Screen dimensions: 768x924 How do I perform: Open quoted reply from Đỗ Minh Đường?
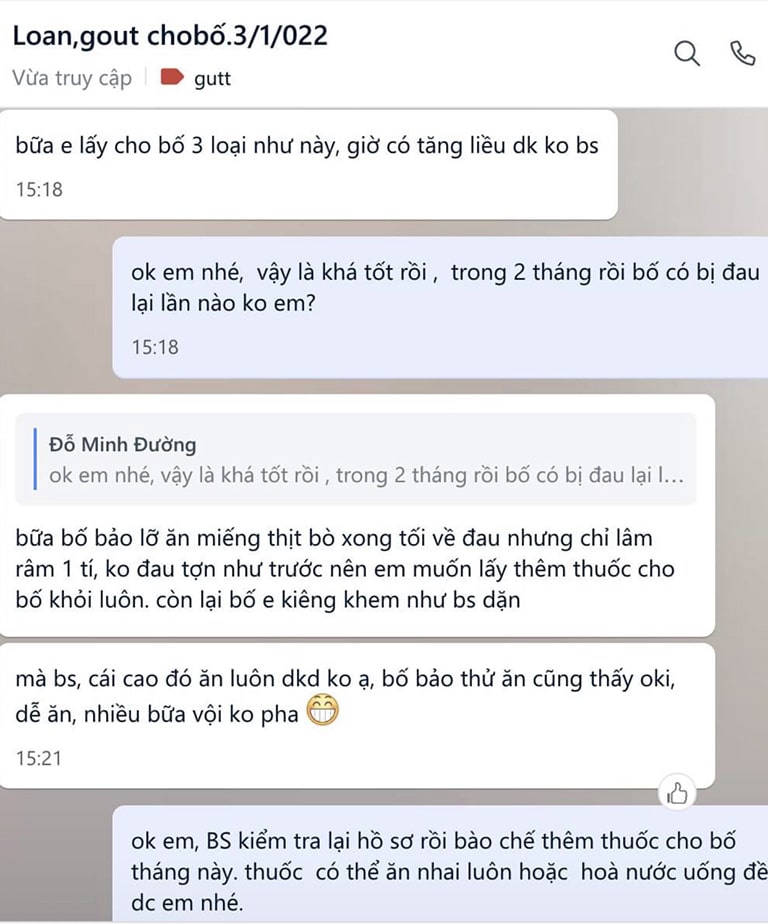[x=356, y=460]
